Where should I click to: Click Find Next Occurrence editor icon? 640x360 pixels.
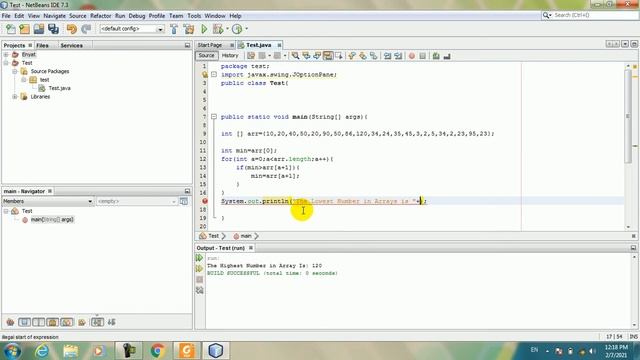point(317,56)
